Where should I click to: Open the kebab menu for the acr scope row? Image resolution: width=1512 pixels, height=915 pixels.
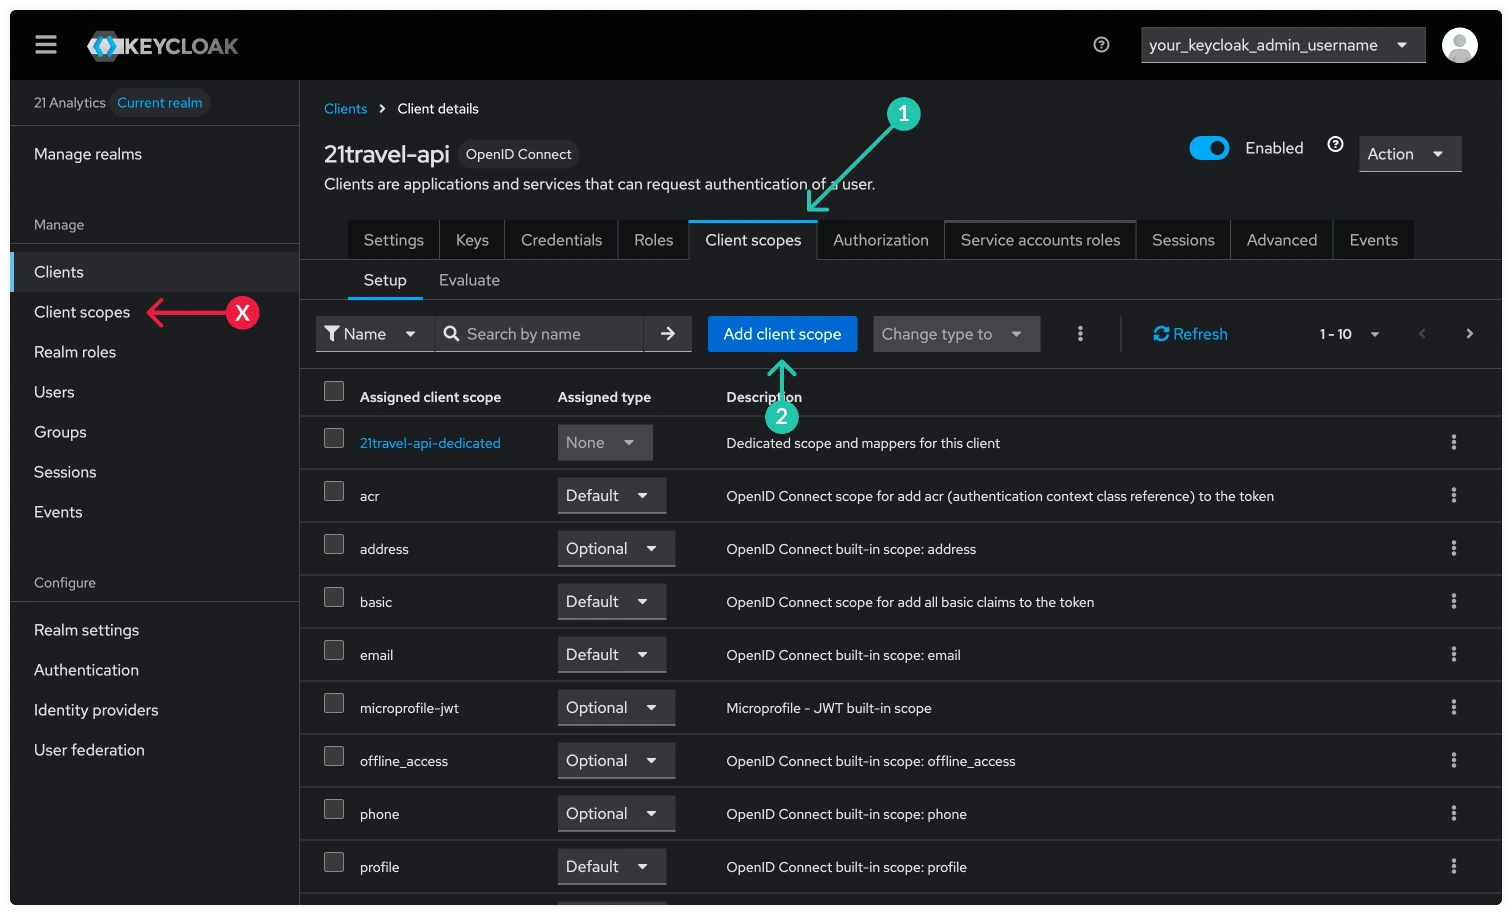(x=1454, y=495)
